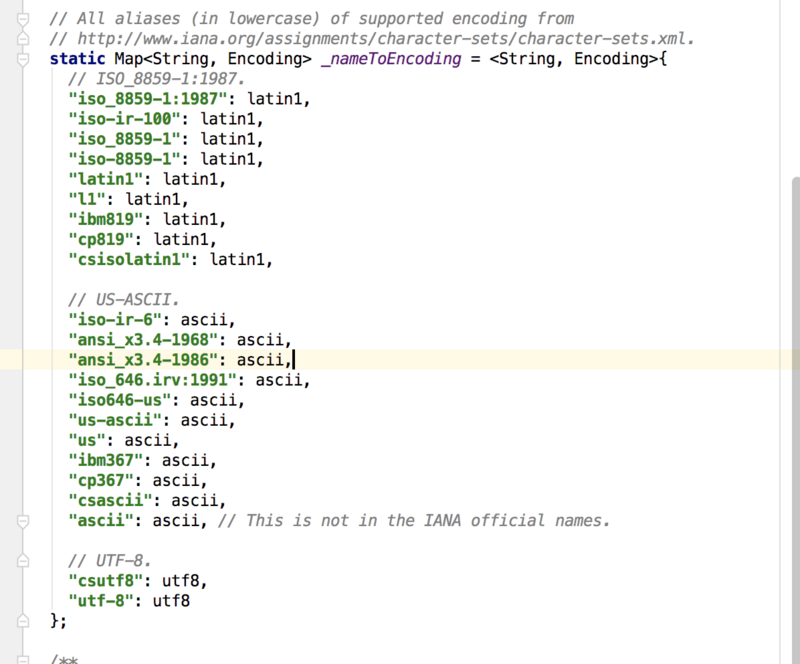
Task: Click the utf8 value after "csutf8"
Action: point(181,581)
